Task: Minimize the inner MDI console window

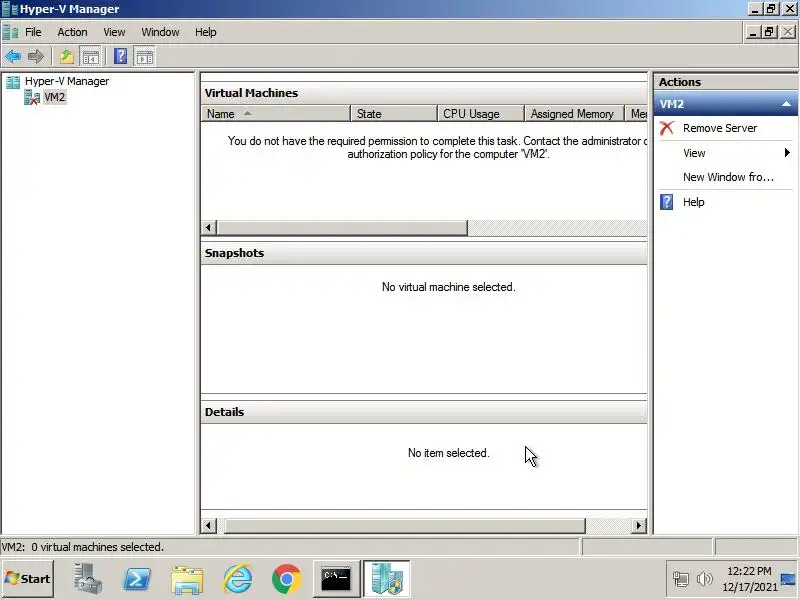Action: pyautogui.click(x=753, y=32)
